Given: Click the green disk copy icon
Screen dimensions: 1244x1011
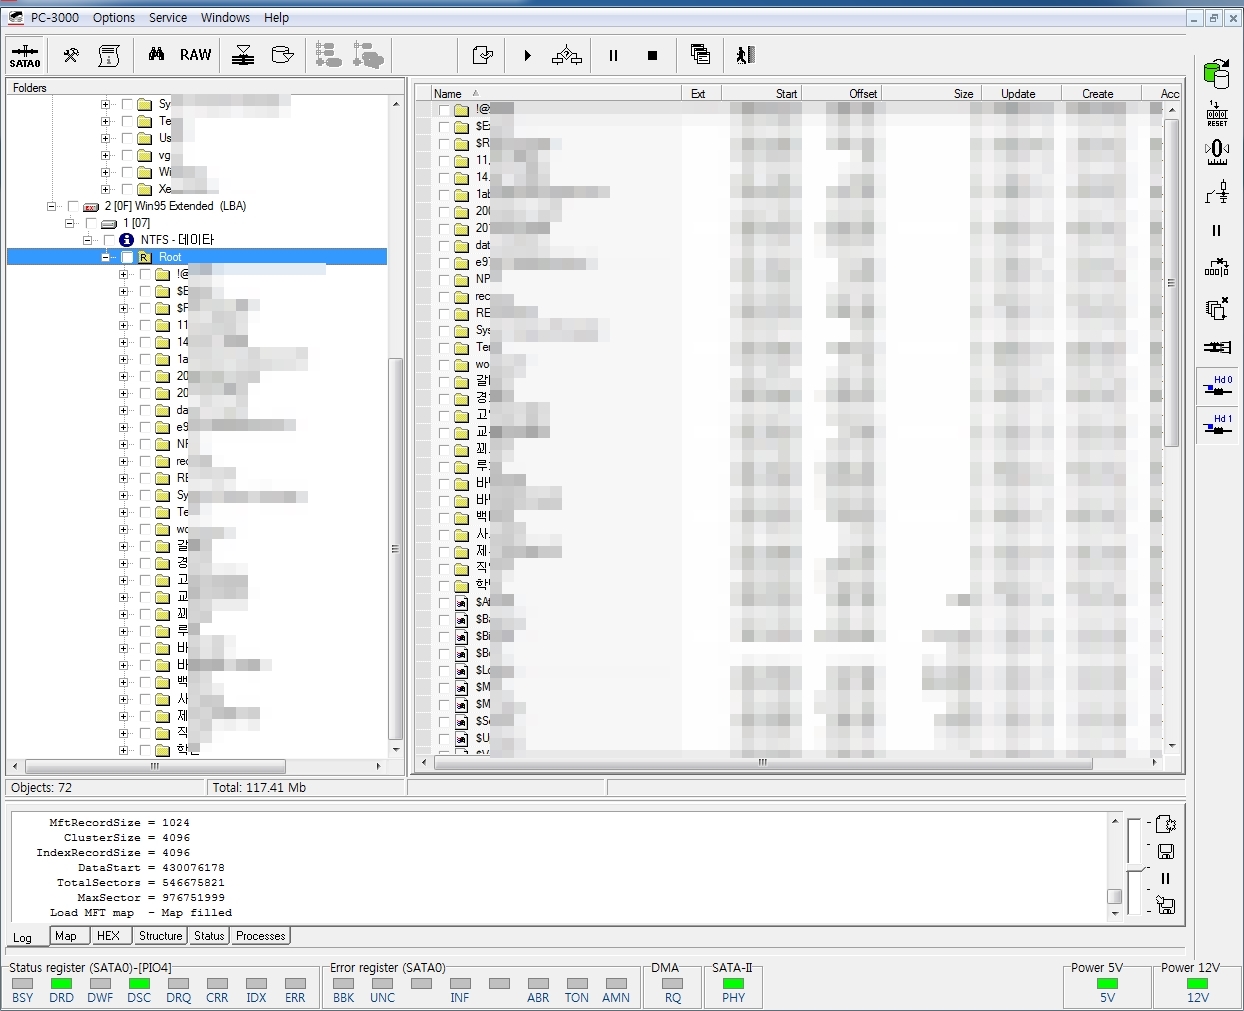Looking at the screenshot, I should pyautogui.click(x=1217, y=73).
